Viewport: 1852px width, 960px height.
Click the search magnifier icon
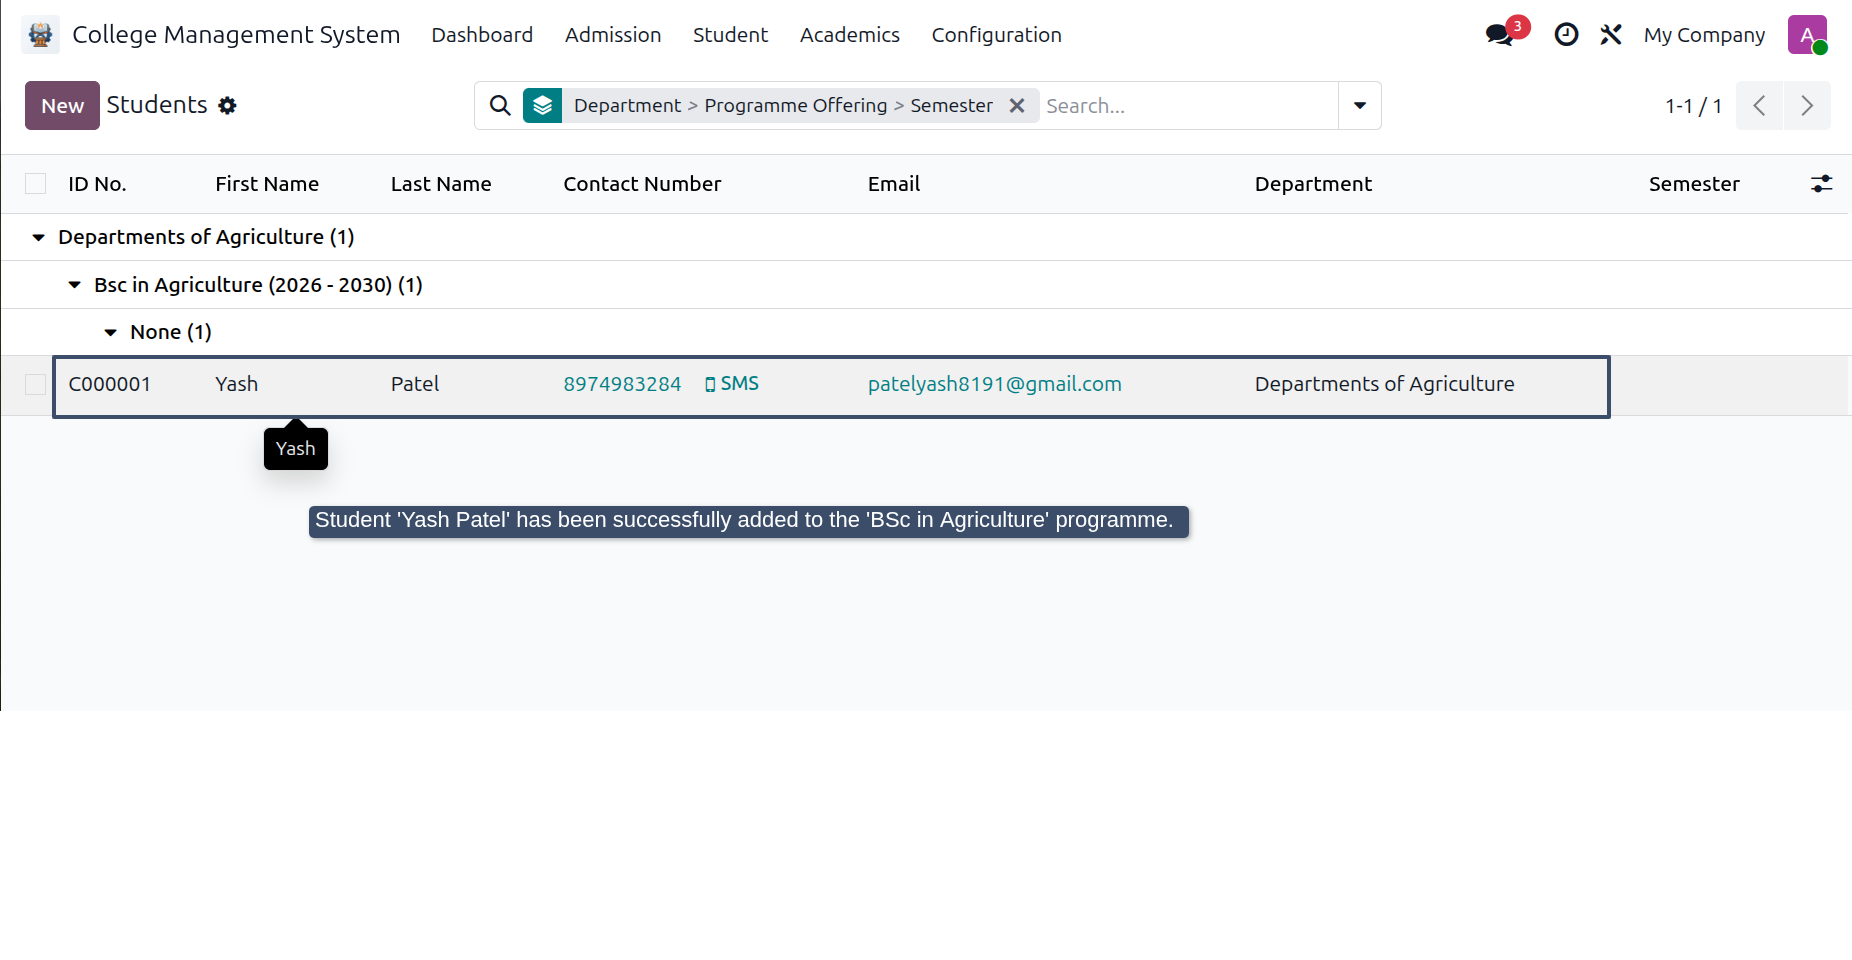(500, 105)
